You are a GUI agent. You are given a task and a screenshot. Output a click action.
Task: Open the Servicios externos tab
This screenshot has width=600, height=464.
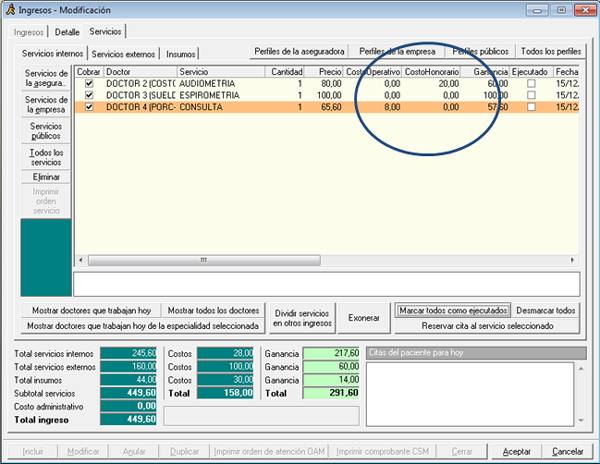[125, 53]
